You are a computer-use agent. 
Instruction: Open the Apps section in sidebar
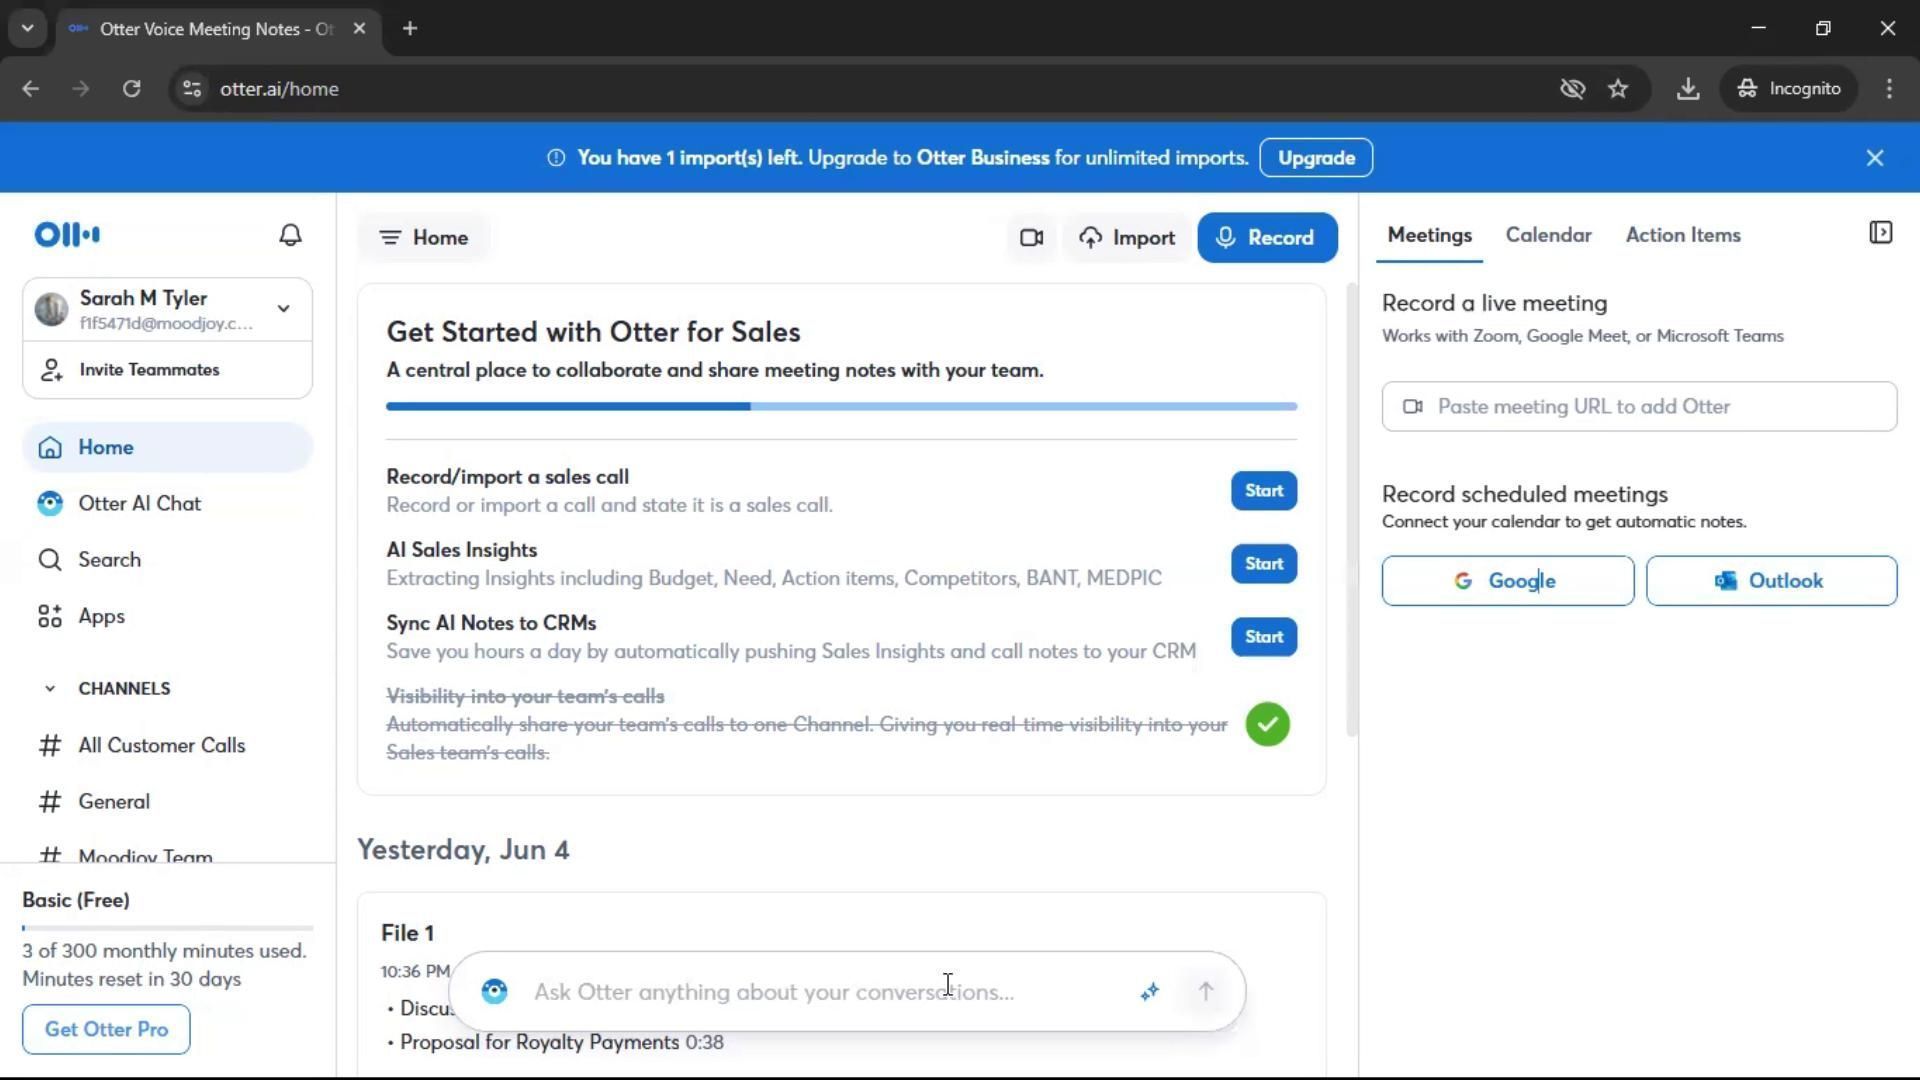click(101, 616)
